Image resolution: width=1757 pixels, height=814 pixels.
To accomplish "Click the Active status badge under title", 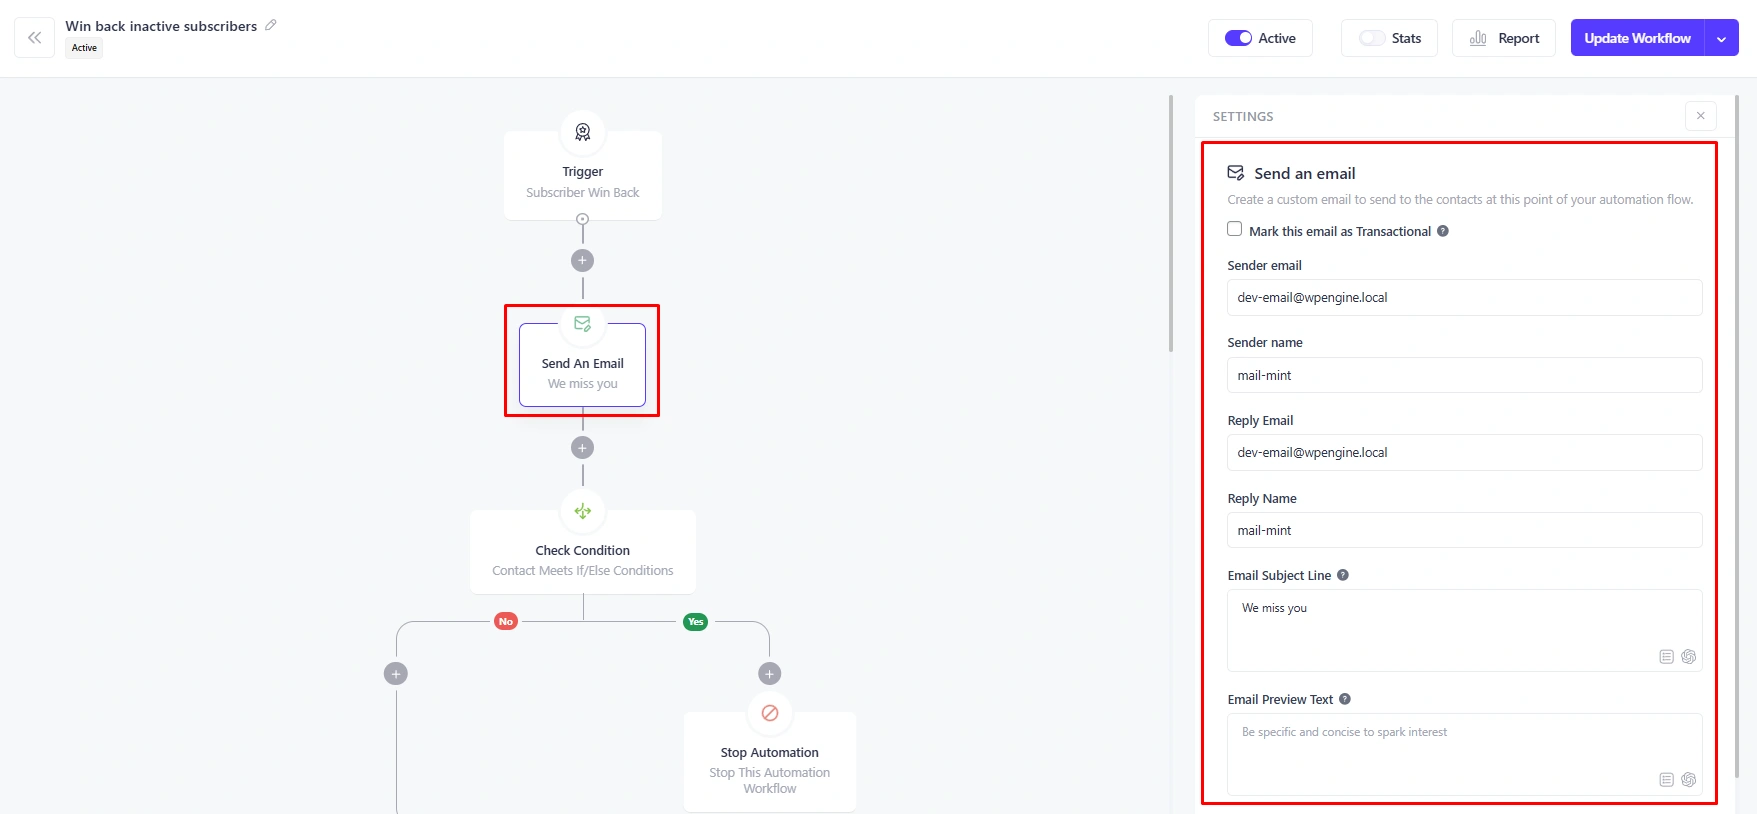I will pyautogui.click(x=84, y=48).
